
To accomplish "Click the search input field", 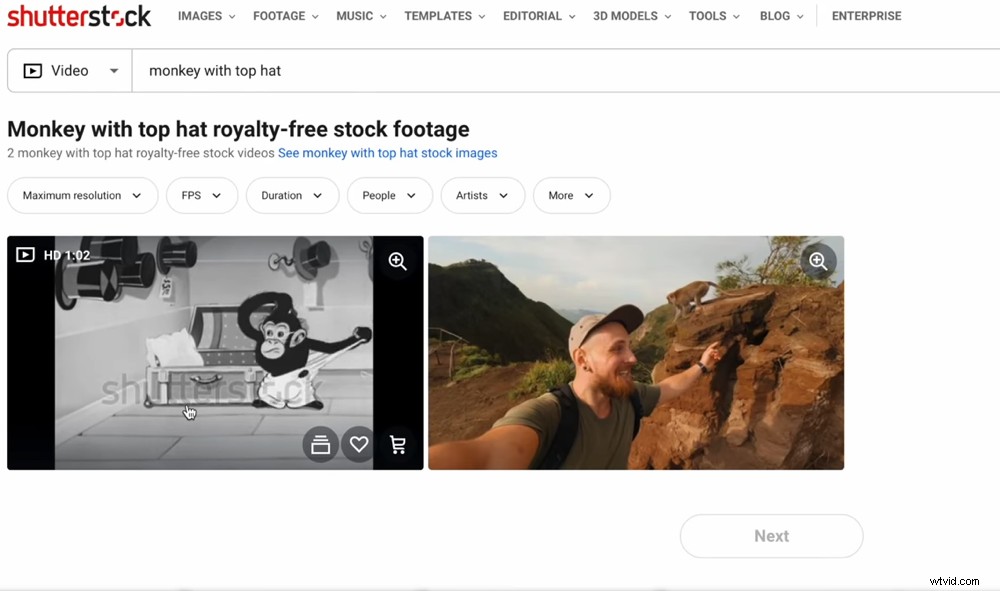I will [x=400, y=70].
